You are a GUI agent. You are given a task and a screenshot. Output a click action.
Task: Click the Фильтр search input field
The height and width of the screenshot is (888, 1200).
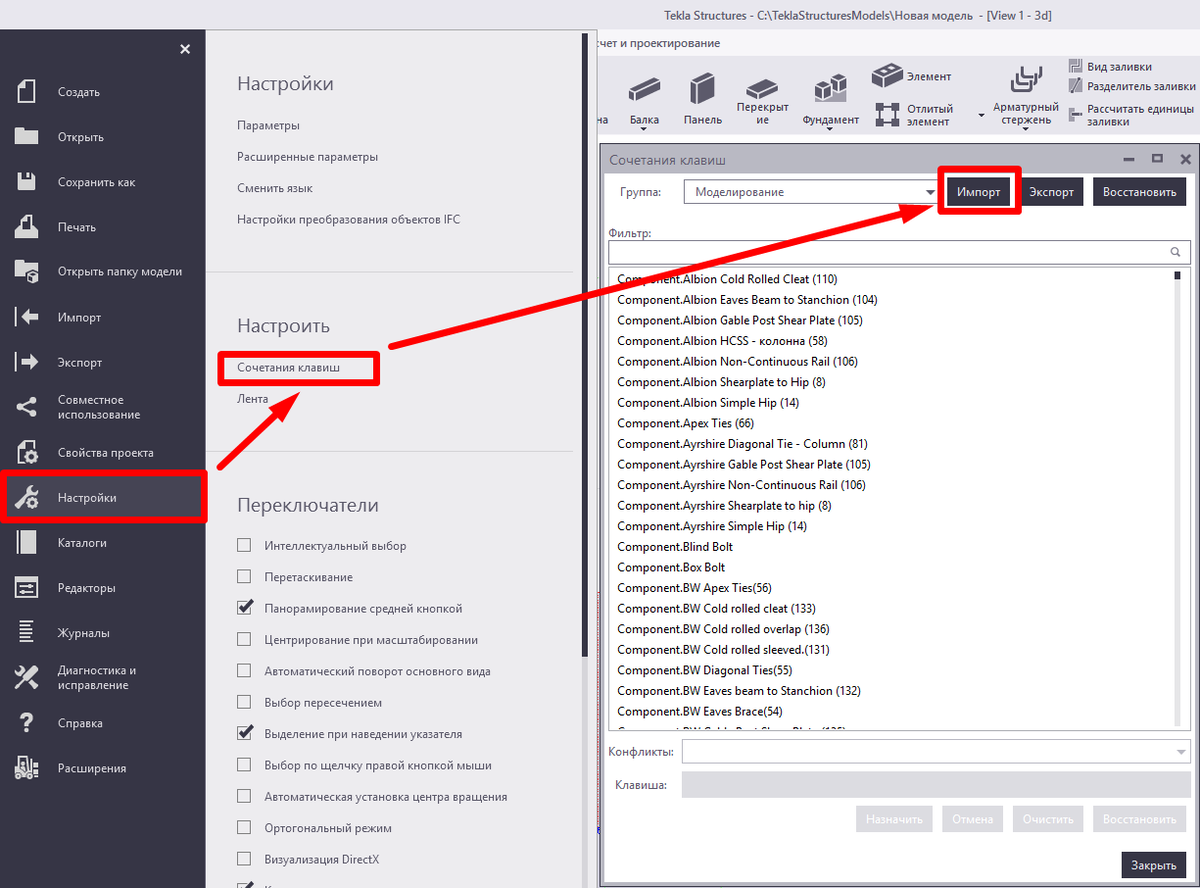899,252
